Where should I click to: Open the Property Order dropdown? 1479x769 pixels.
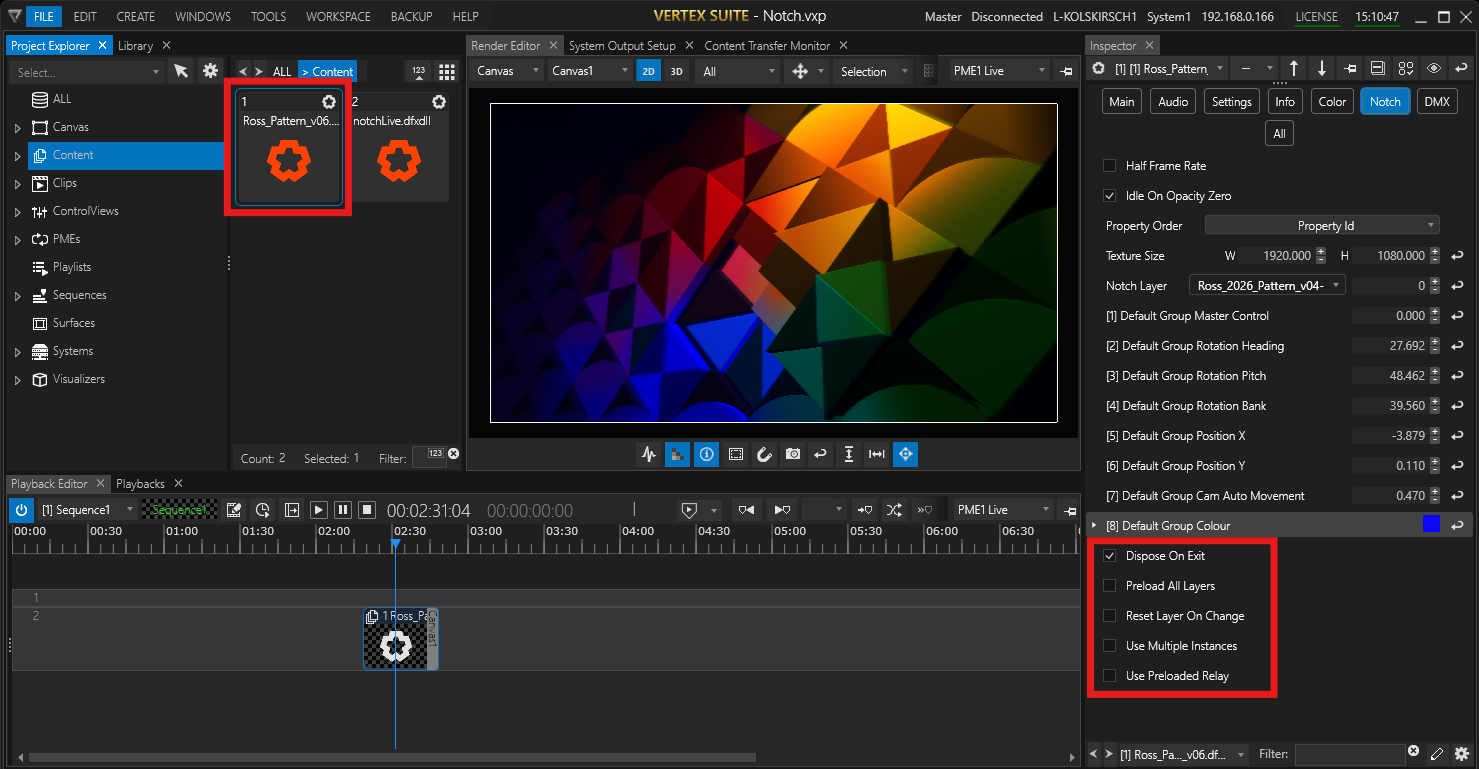1322,225
